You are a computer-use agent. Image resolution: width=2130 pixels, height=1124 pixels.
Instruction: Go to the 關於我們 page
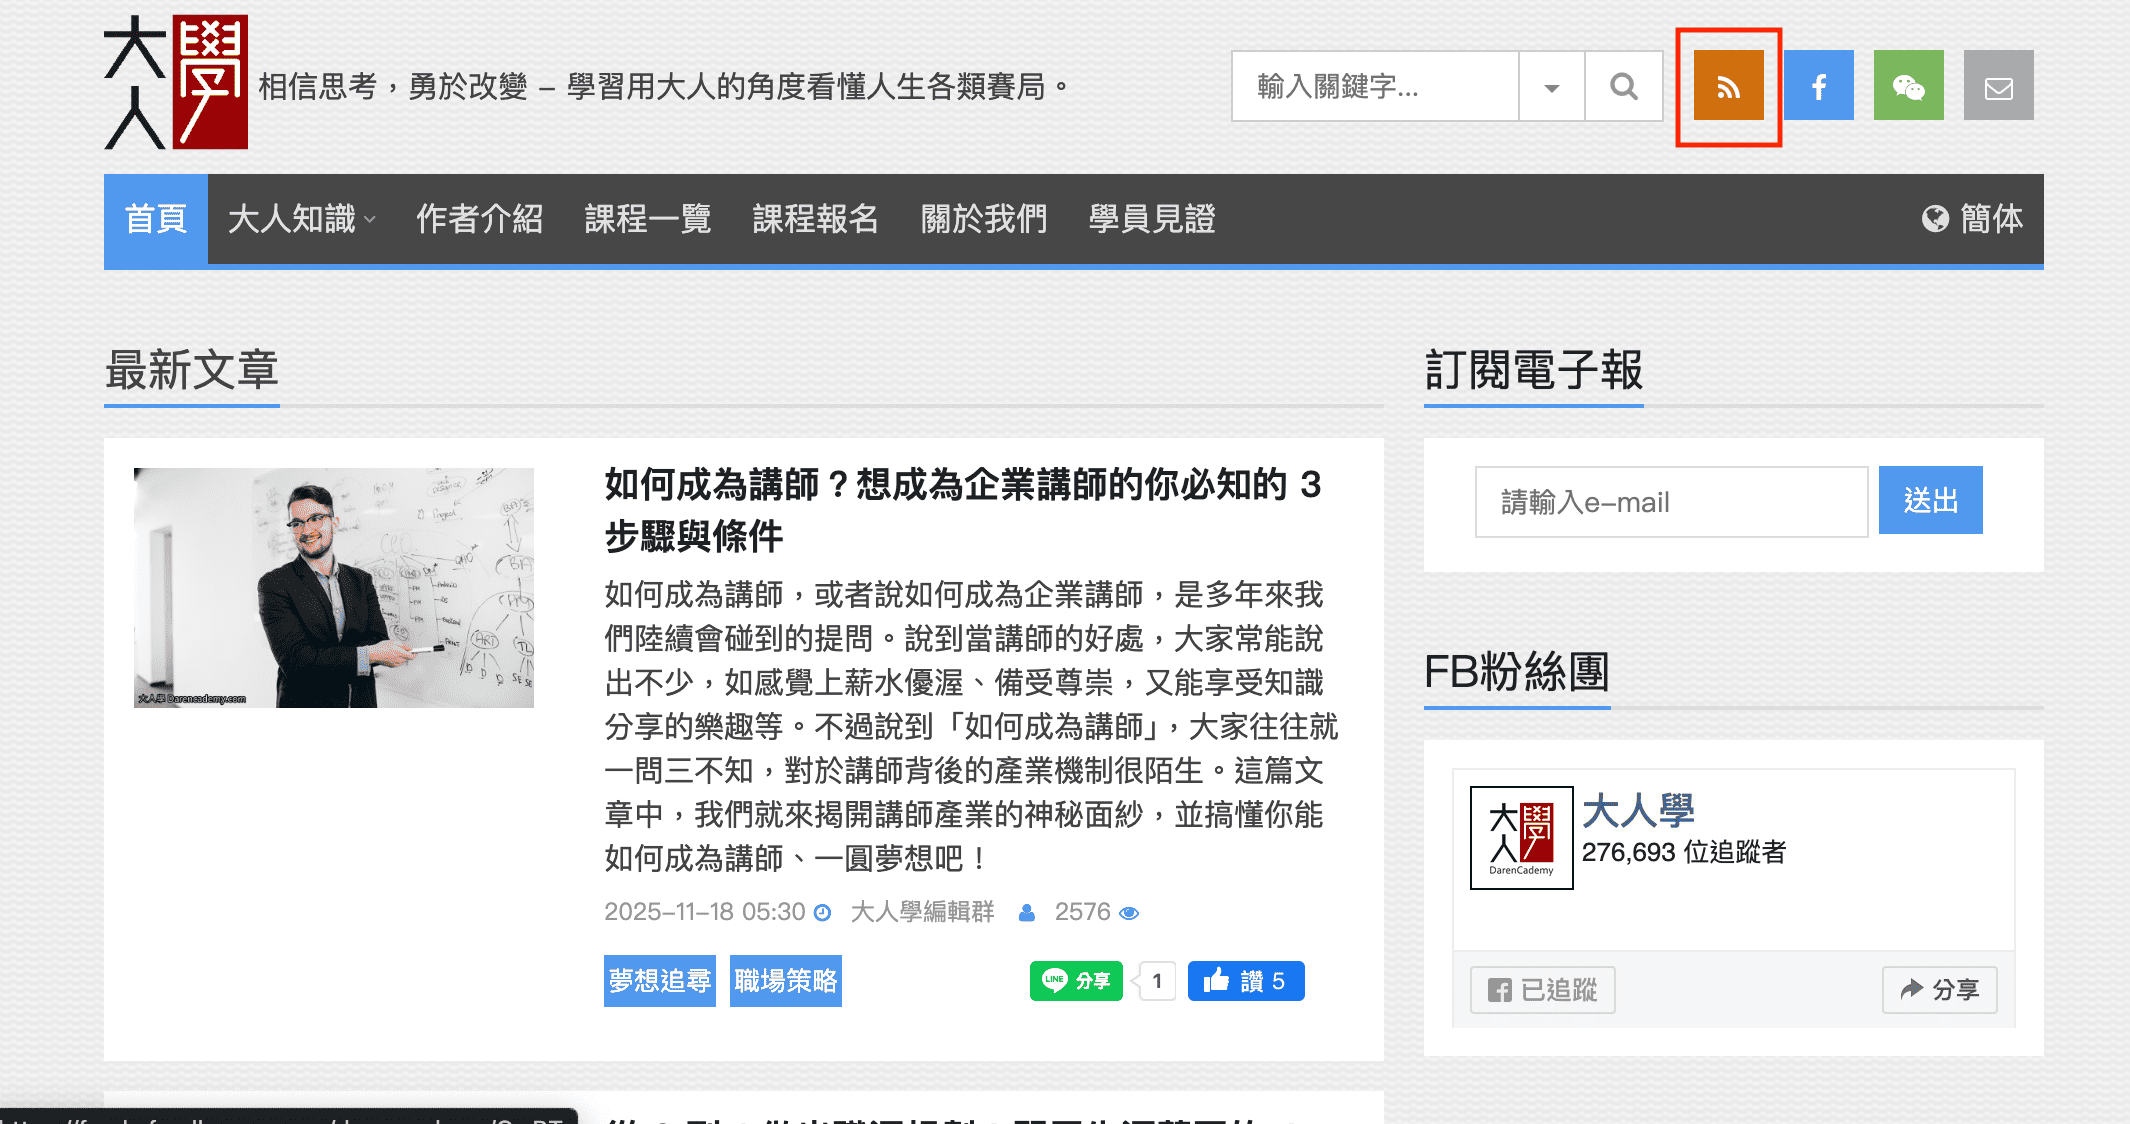pyautogui.click(x=984, y=219)
